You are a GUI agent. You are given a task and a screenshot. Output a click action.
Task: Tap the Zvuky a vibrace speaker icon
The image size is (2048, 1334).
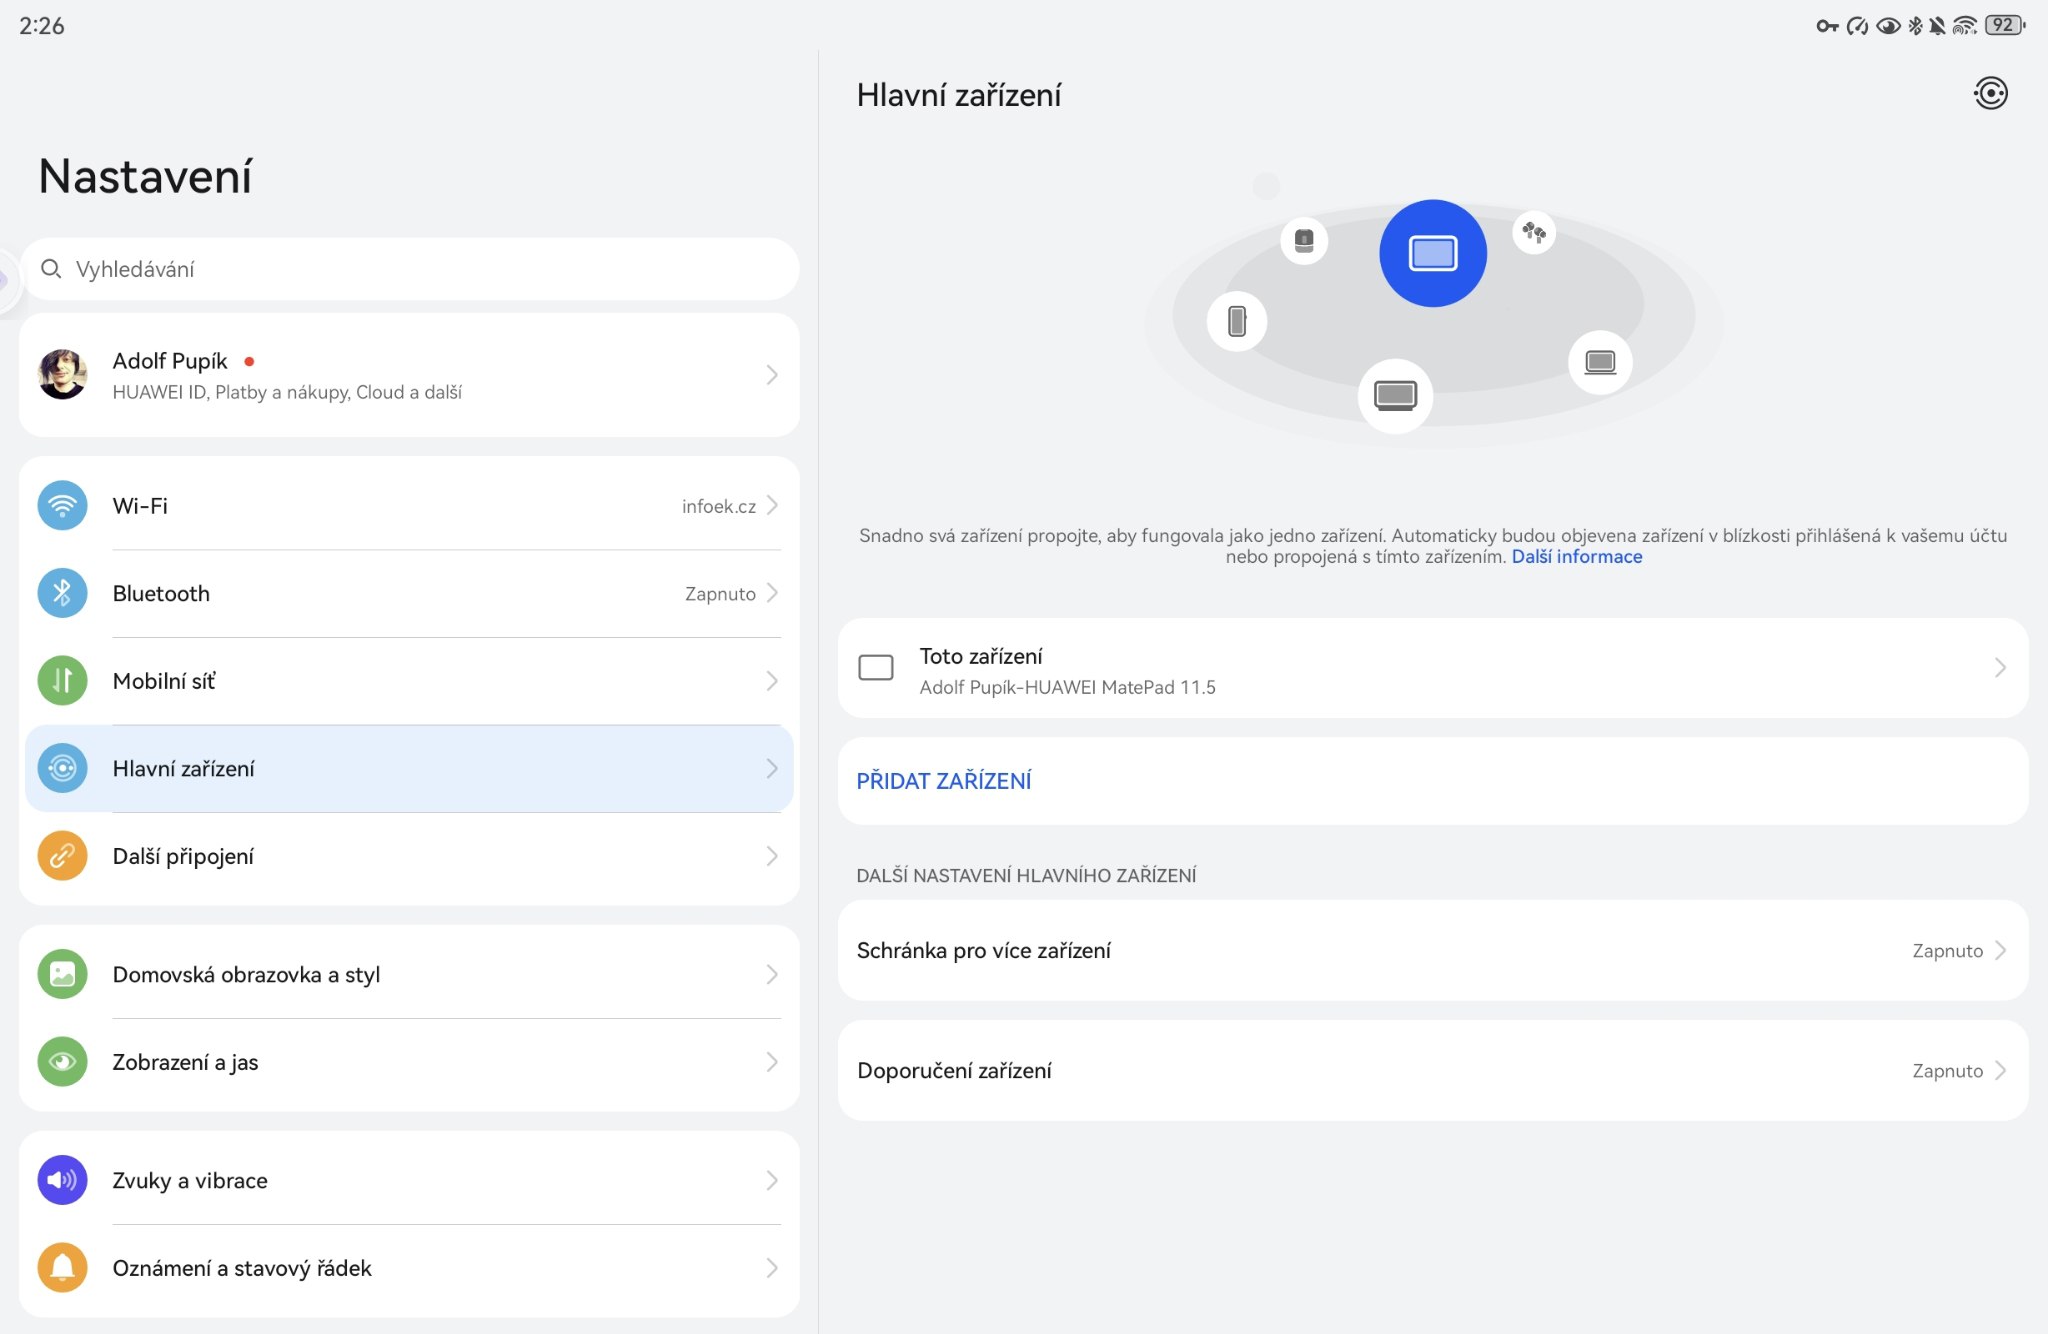coord(62,1180)
